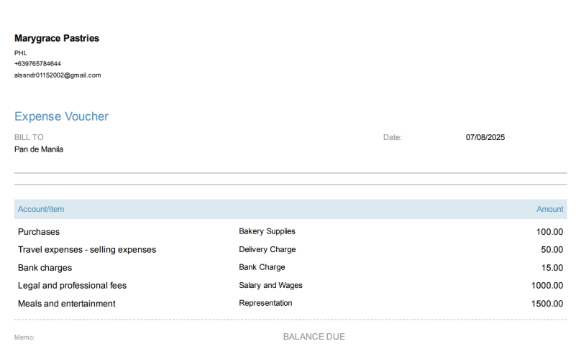Click the 50.00 amount
The image size is (581, 360).
pos(552,250)
